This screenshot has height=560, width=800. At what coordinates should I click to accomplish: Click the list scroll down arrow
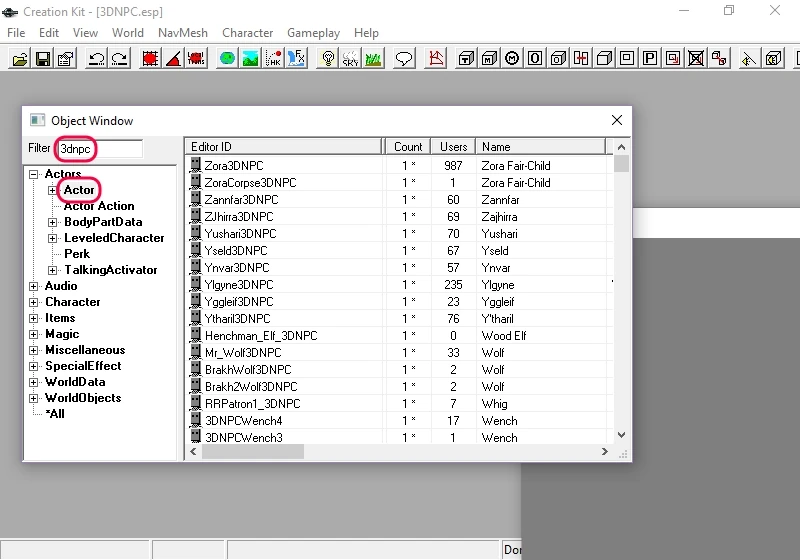(621, 435)
